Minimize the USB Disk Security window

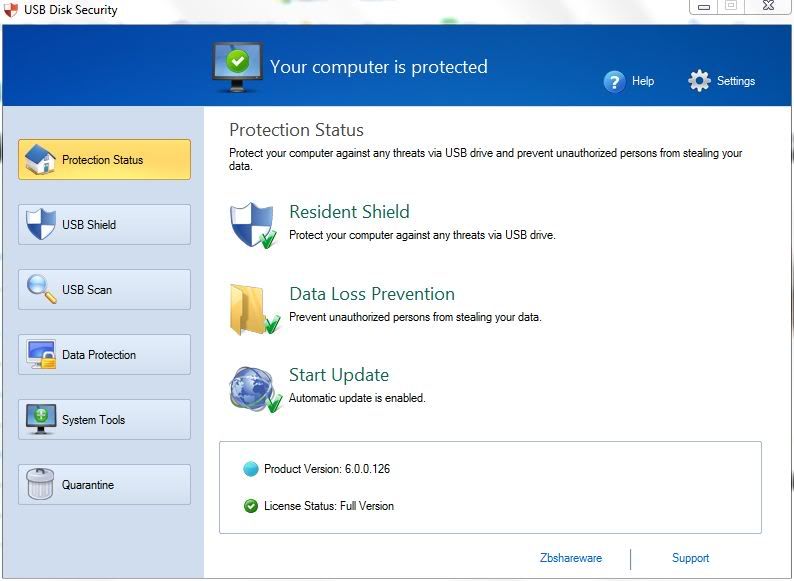click(x=704, y=7)
